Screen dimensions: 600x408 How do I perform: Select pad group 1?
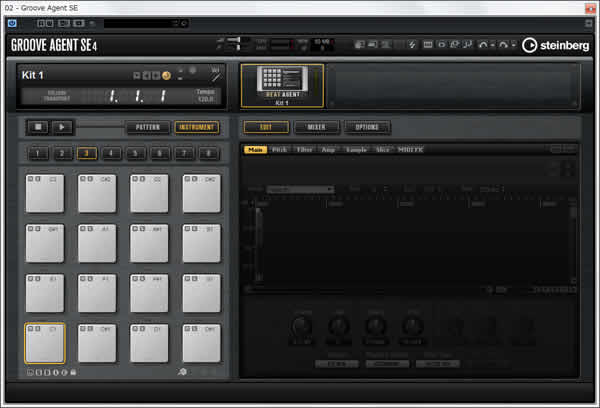pyautogui.click(x=38, y=153)
